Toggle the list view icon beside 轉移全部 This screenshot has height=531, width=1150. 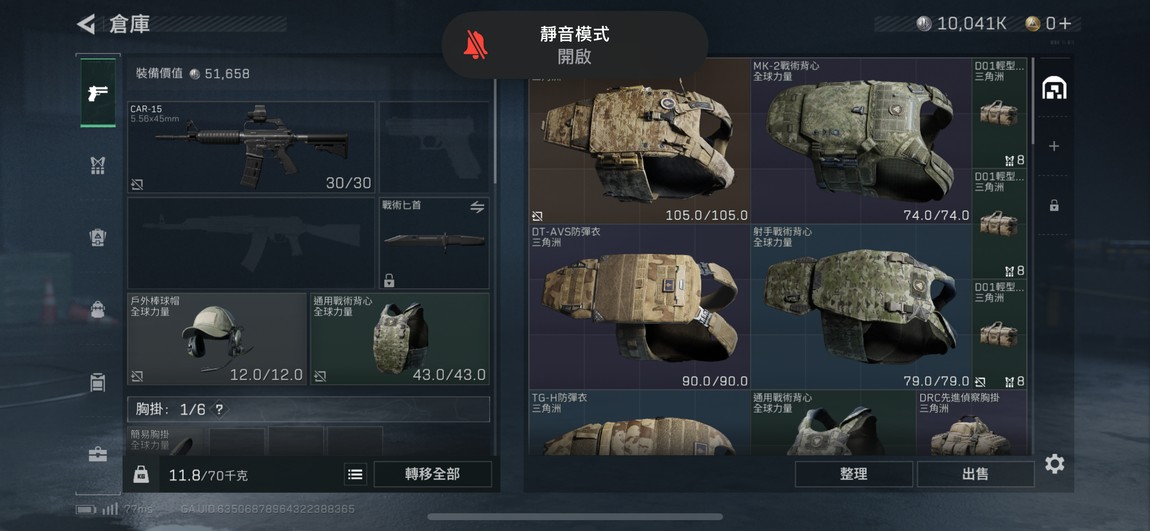(x=355, y=475)
